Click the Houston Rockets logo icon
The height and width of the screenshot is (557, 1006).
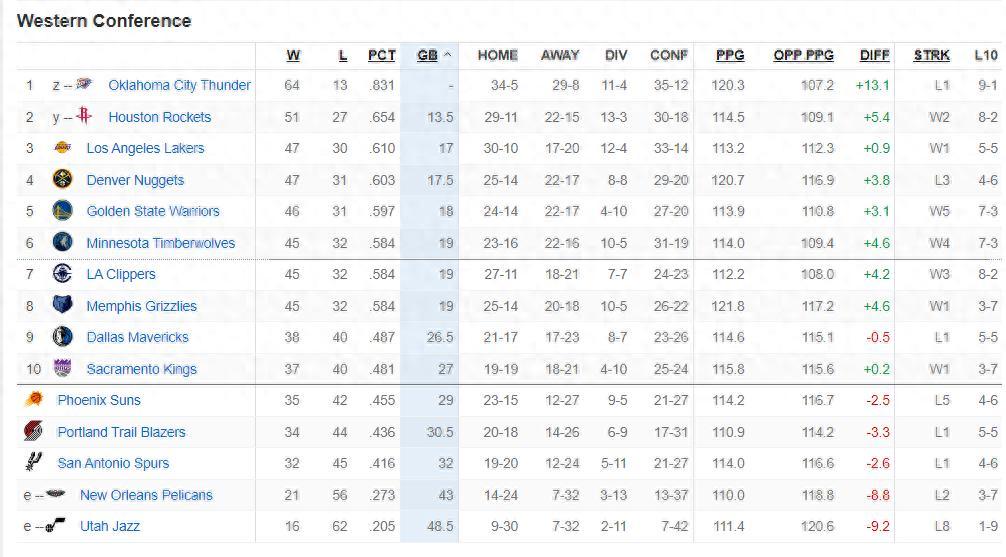84,117
